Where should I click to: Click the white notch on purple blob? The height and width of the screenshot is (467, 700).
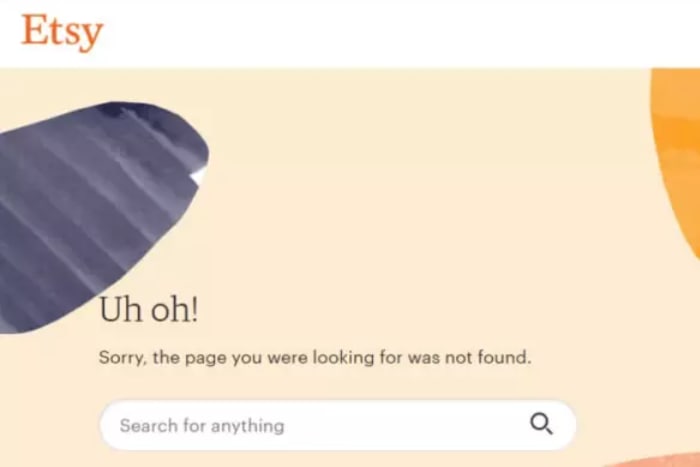pyautogui.click(x=199, y=175)
